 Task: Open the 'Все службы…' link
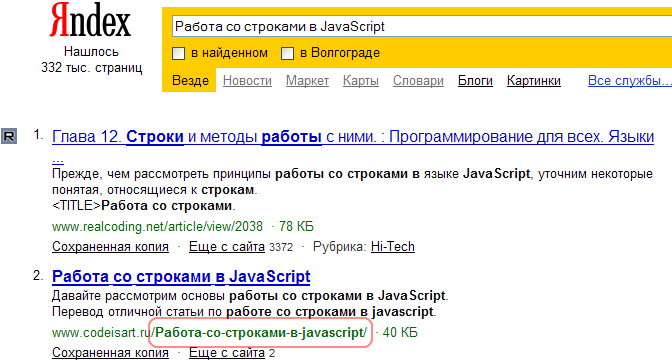point(630,81)
